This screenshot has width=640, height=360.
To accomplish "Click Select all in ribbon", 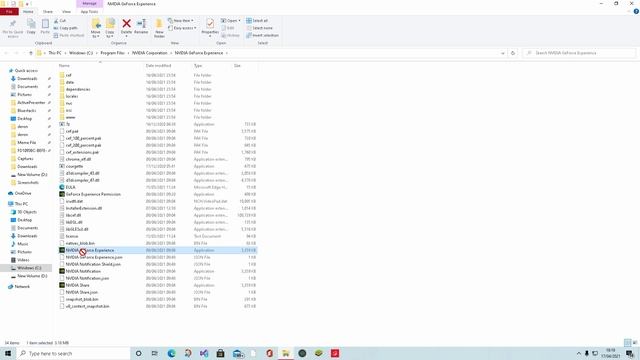I will pyautogui.click(x=257, y=20).
